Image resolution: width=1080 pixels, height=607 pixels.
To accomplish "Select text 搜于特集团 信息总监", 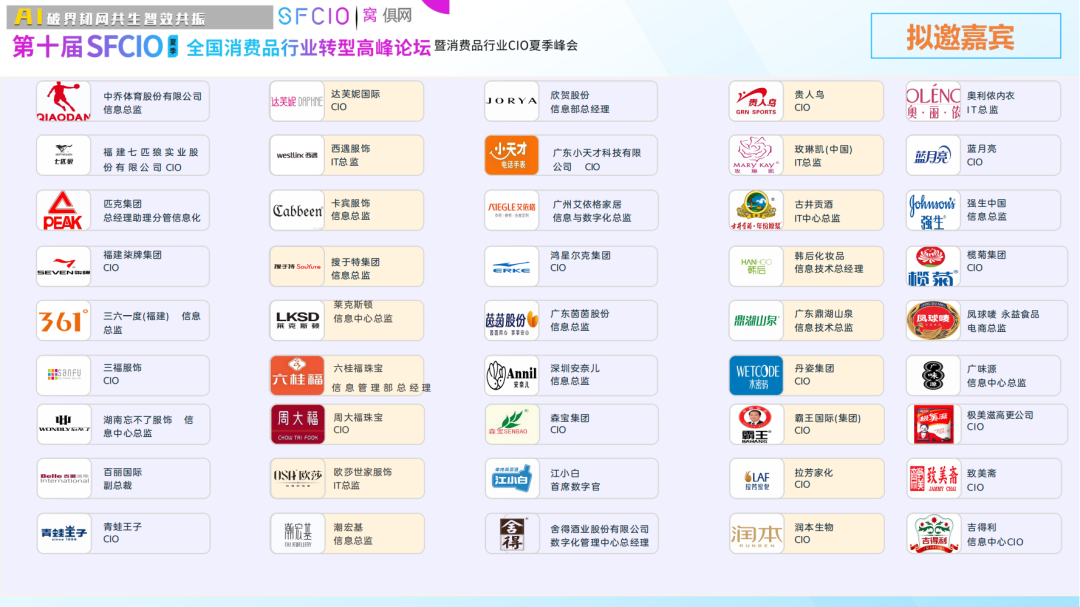I will point(355,269).
